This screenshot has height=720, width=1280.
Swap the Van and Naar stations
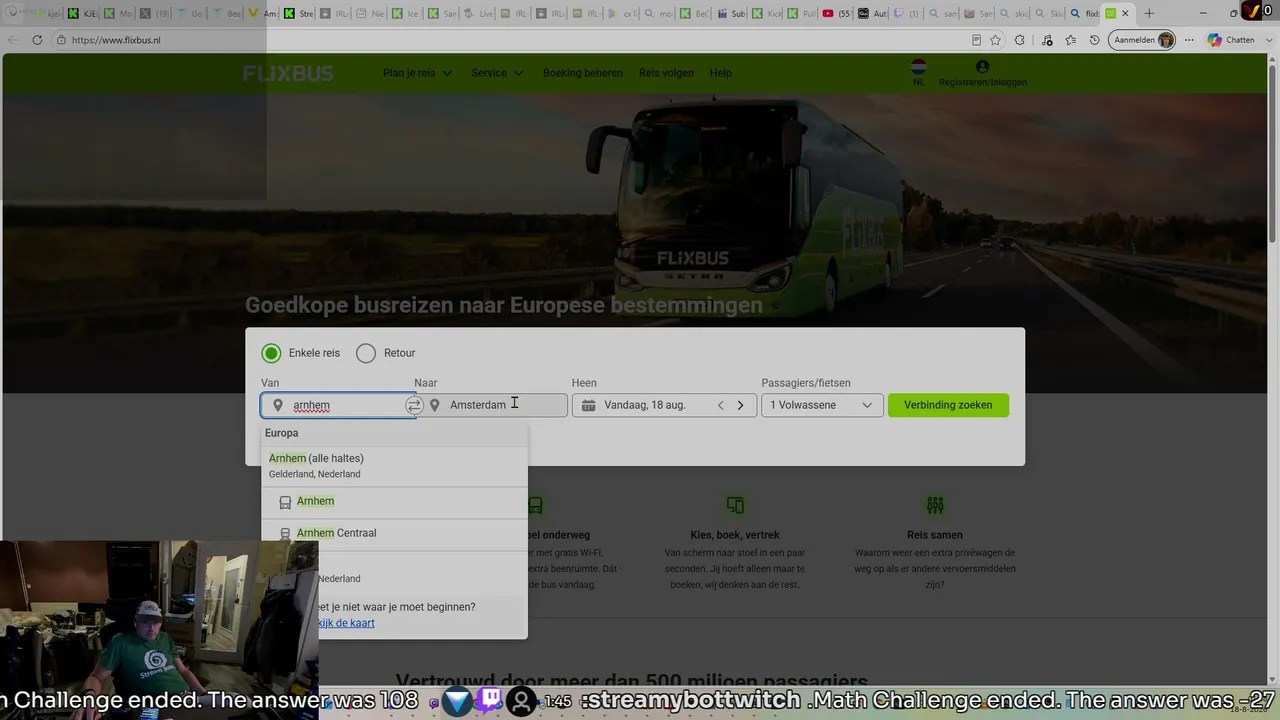414,405
